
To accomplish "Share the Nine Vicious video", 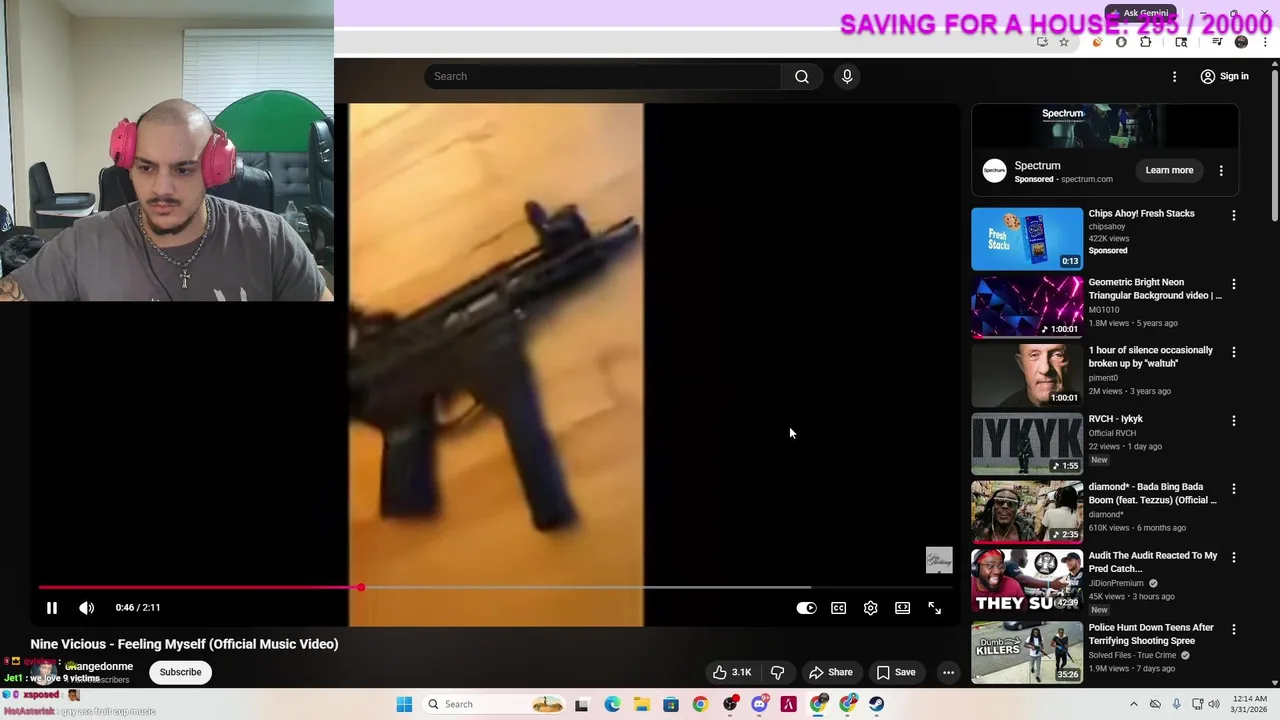I will pos(831,672).
